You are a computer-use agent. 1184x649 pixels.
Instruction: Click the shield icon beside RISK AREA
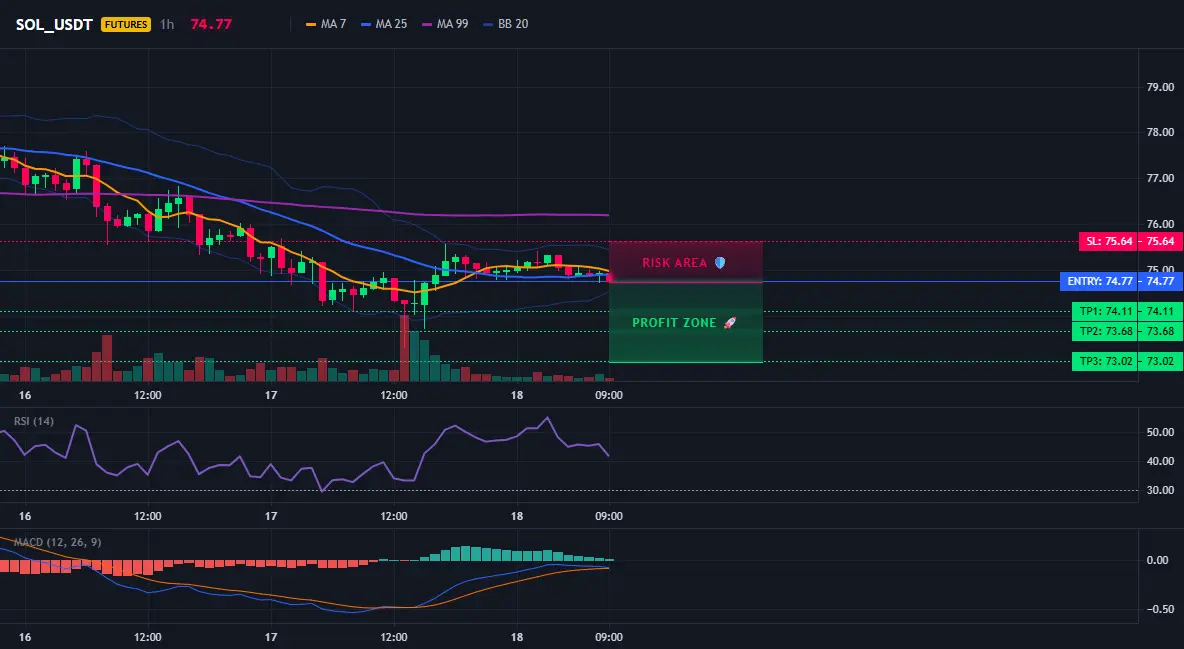click(x=720, y=263)
